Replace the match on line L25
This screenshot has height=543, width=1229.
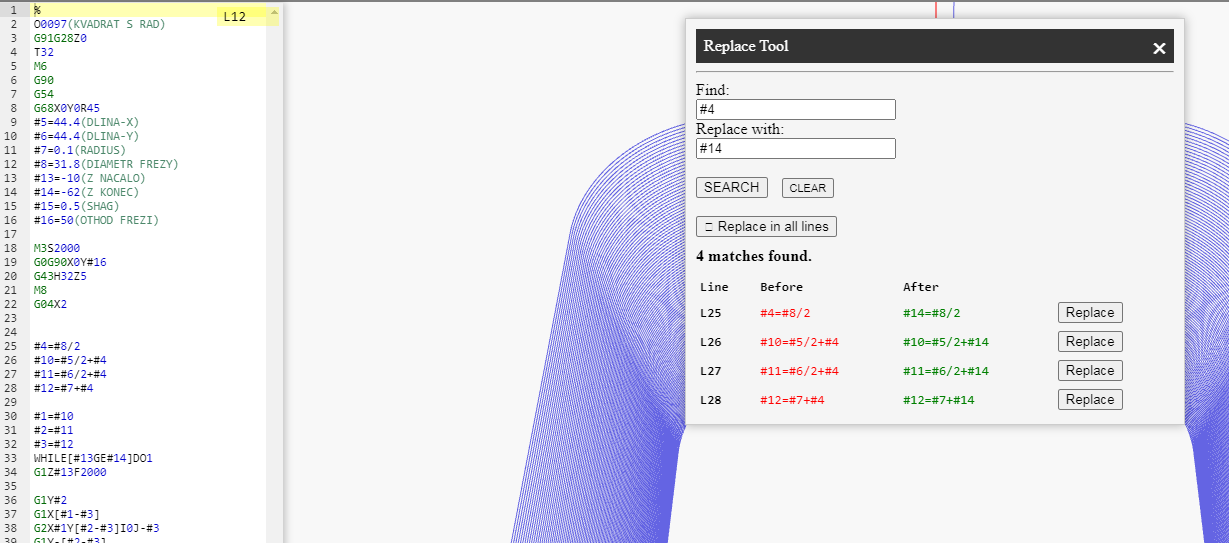(x=1090, y=313)
